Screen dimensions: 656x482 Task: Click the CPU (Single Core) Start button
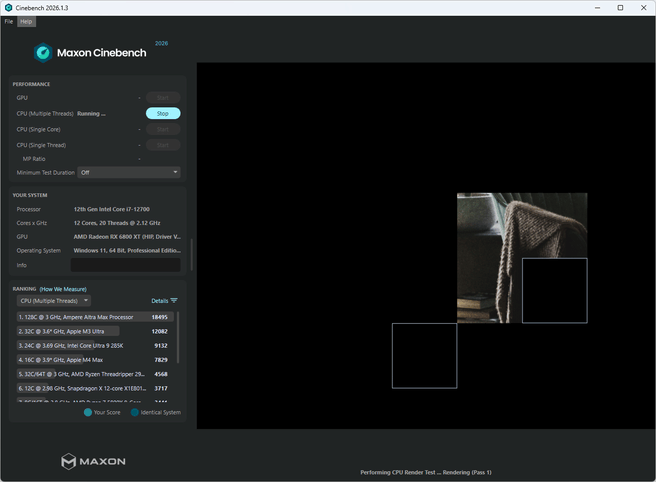pos(163,129)
